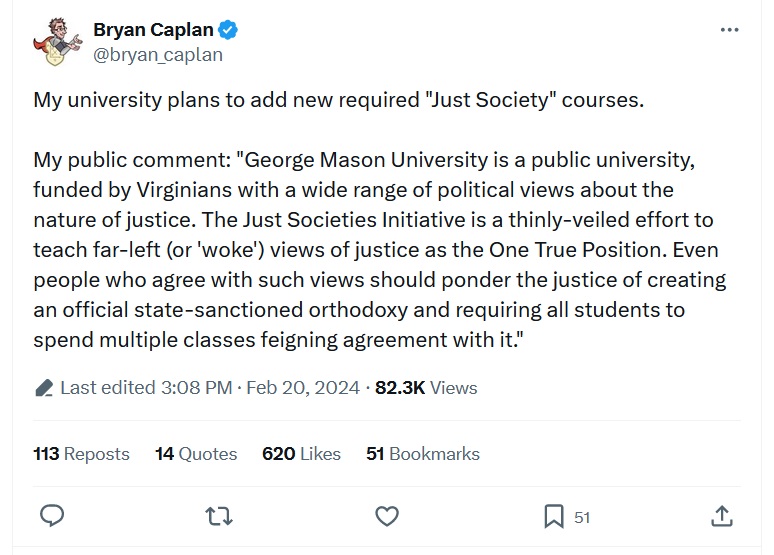Click the share upload icon

click(721, 516)
